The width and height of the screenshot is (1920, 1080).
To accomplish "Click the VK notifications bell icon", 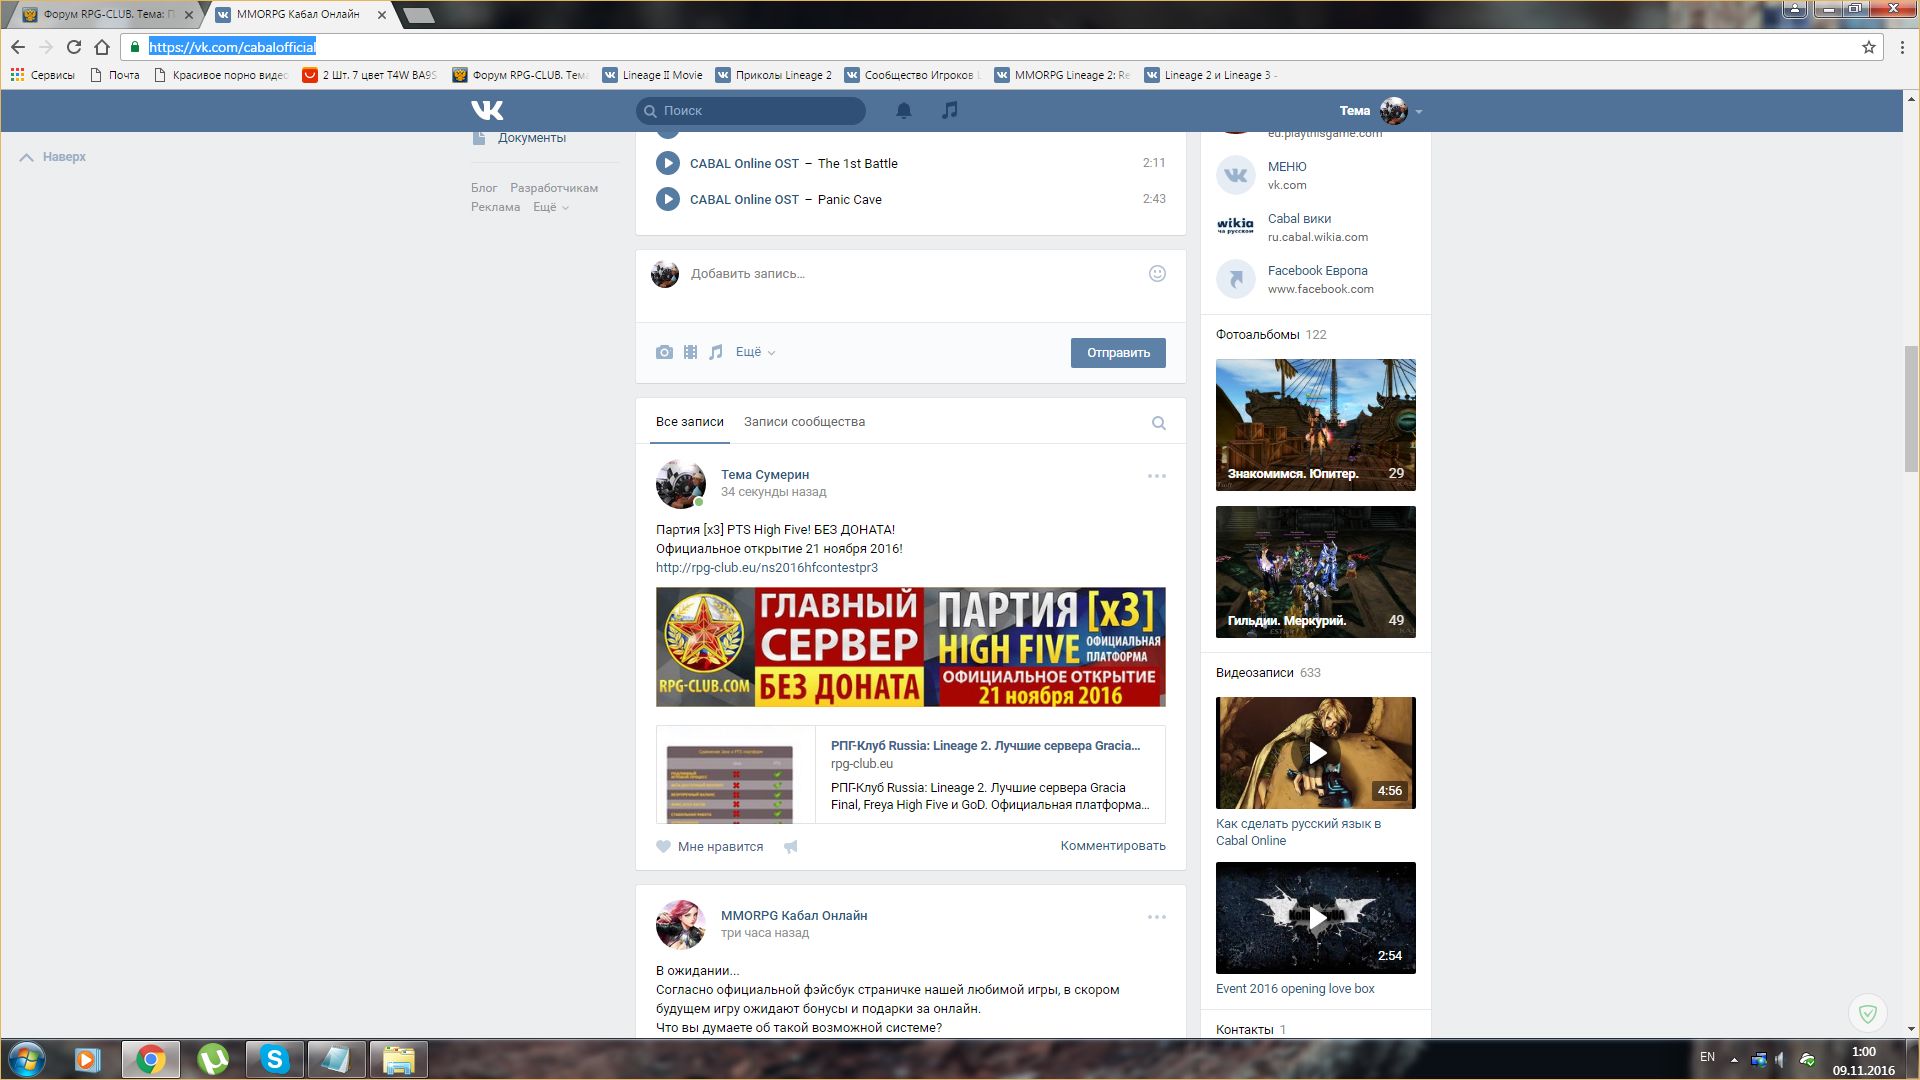I will point(903,111).
